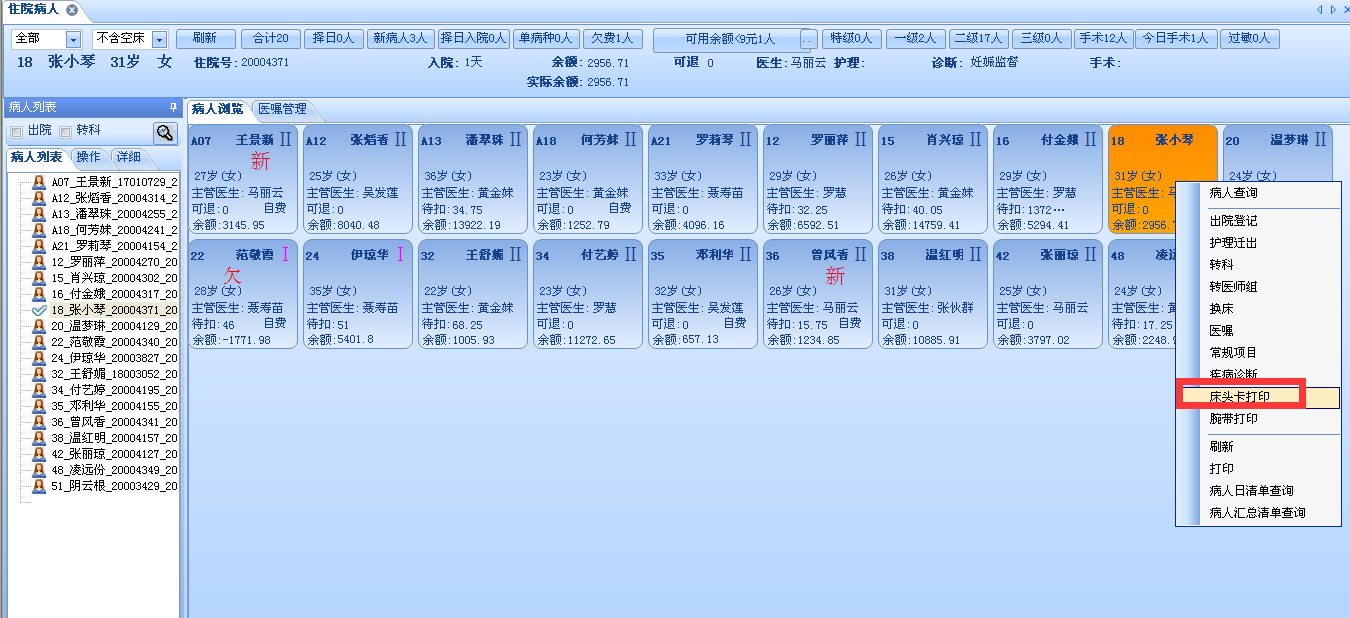Select bed card 22 范敬霞
The width and height of the screenshot is (1350, 618).
point(243,294)
